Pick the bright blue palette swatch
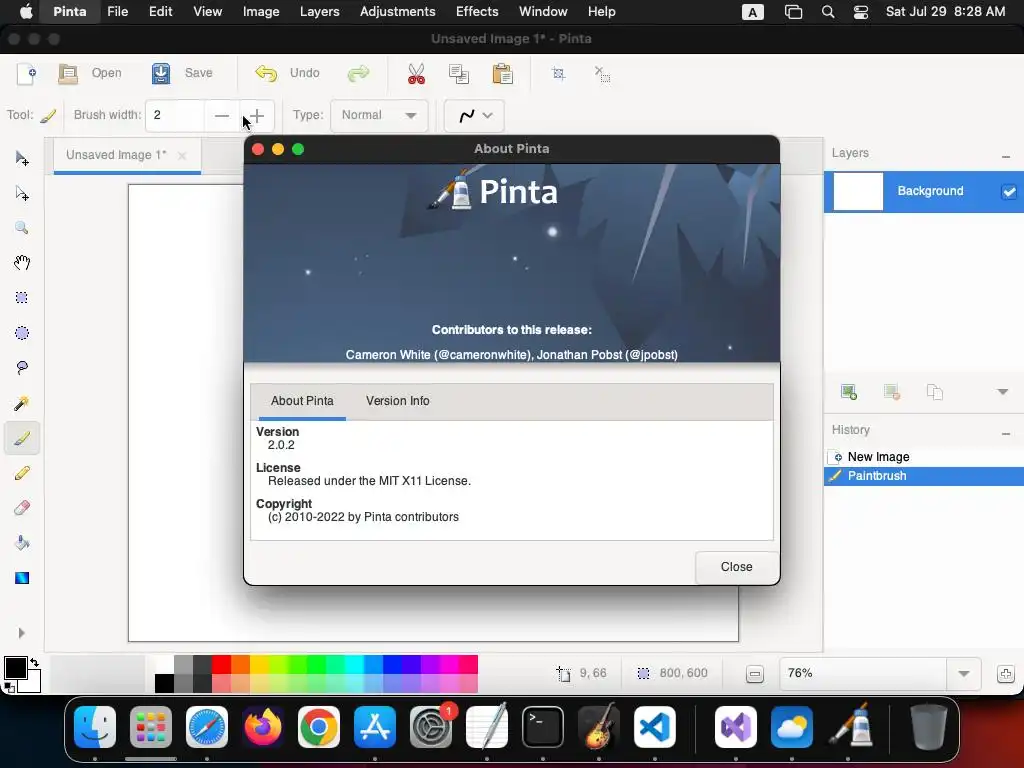 pos(392,664)
